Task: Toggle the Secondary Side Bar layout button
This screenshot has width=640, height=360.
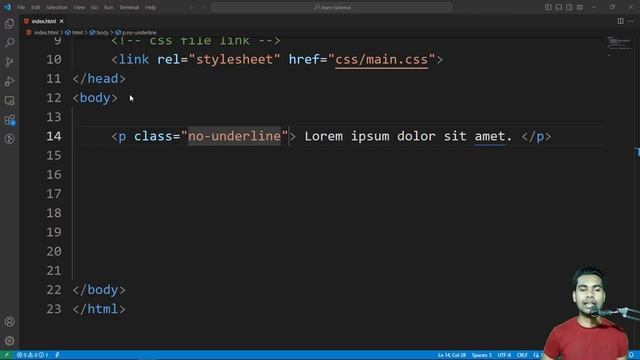Action: point(569,7)
